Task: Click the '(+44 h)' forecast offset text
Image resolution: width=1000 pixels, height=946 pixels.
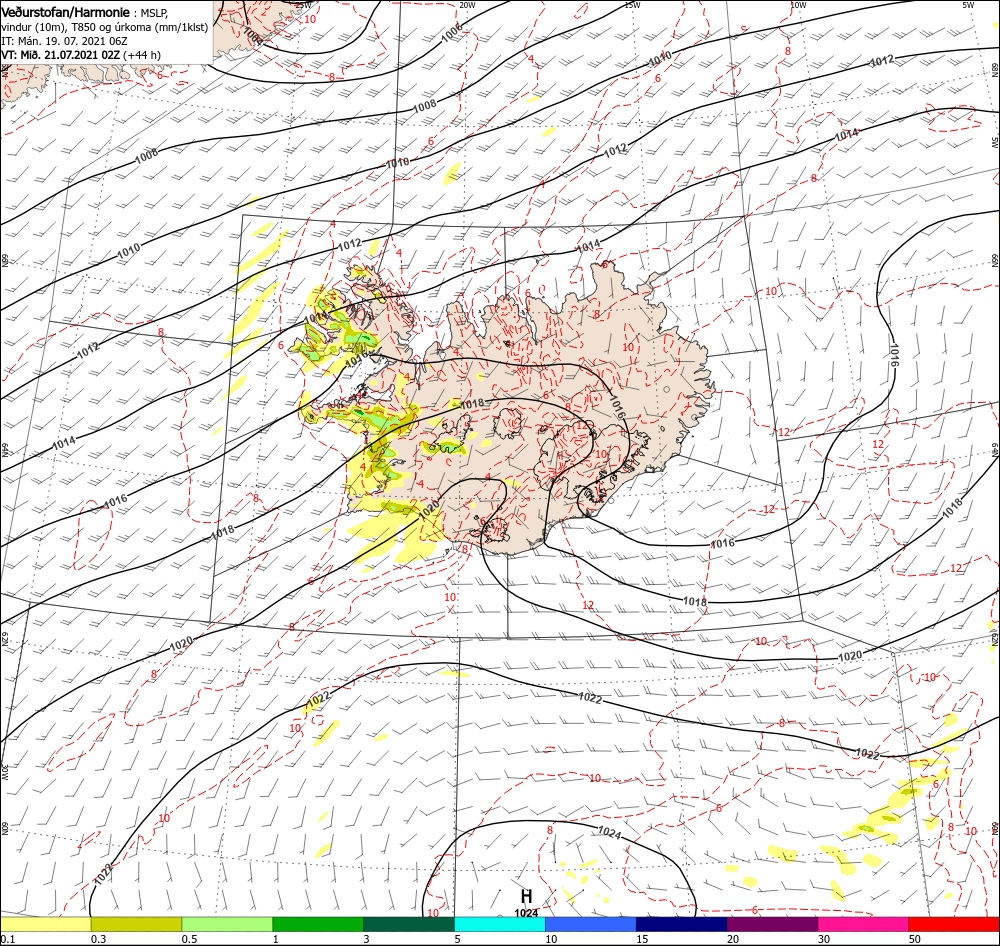Action: (x=142, y=55)
